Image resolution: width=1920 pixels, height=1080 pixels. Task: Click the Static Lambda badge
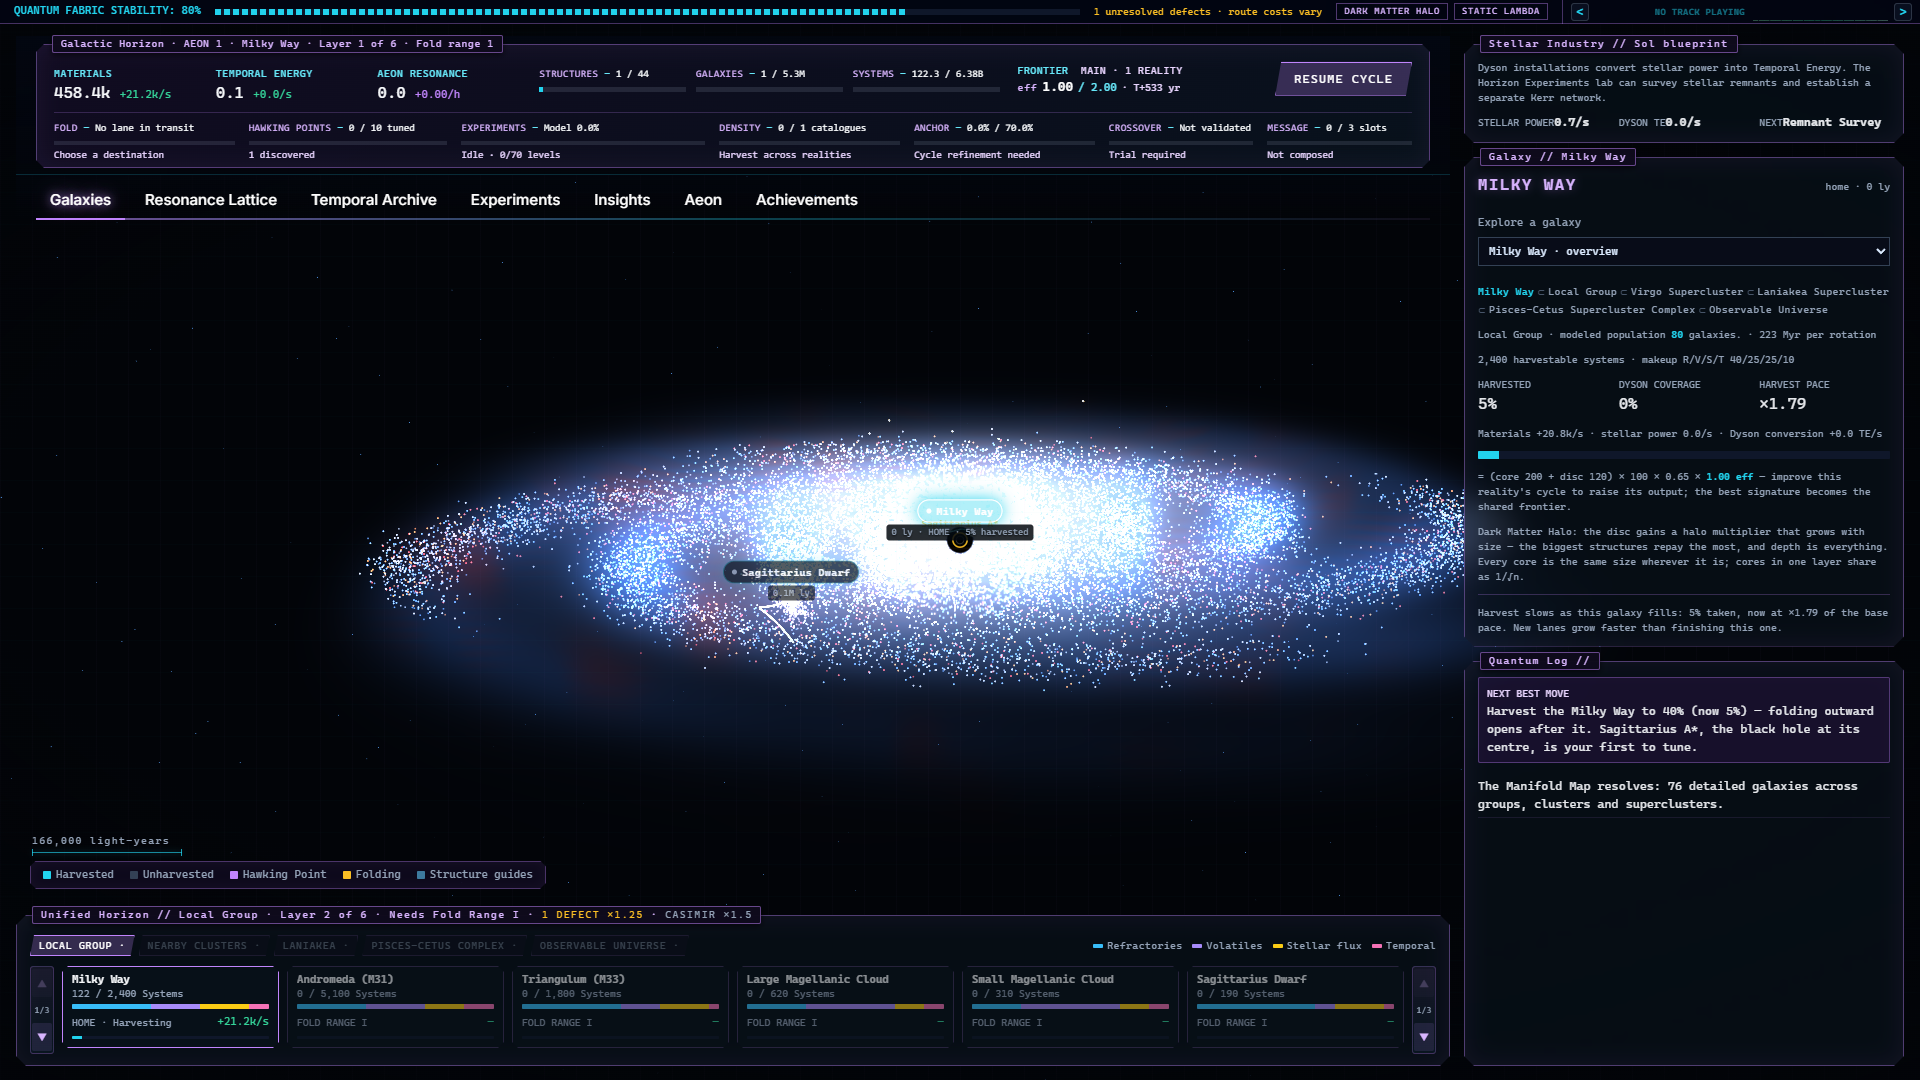[x=1500, y=12]
